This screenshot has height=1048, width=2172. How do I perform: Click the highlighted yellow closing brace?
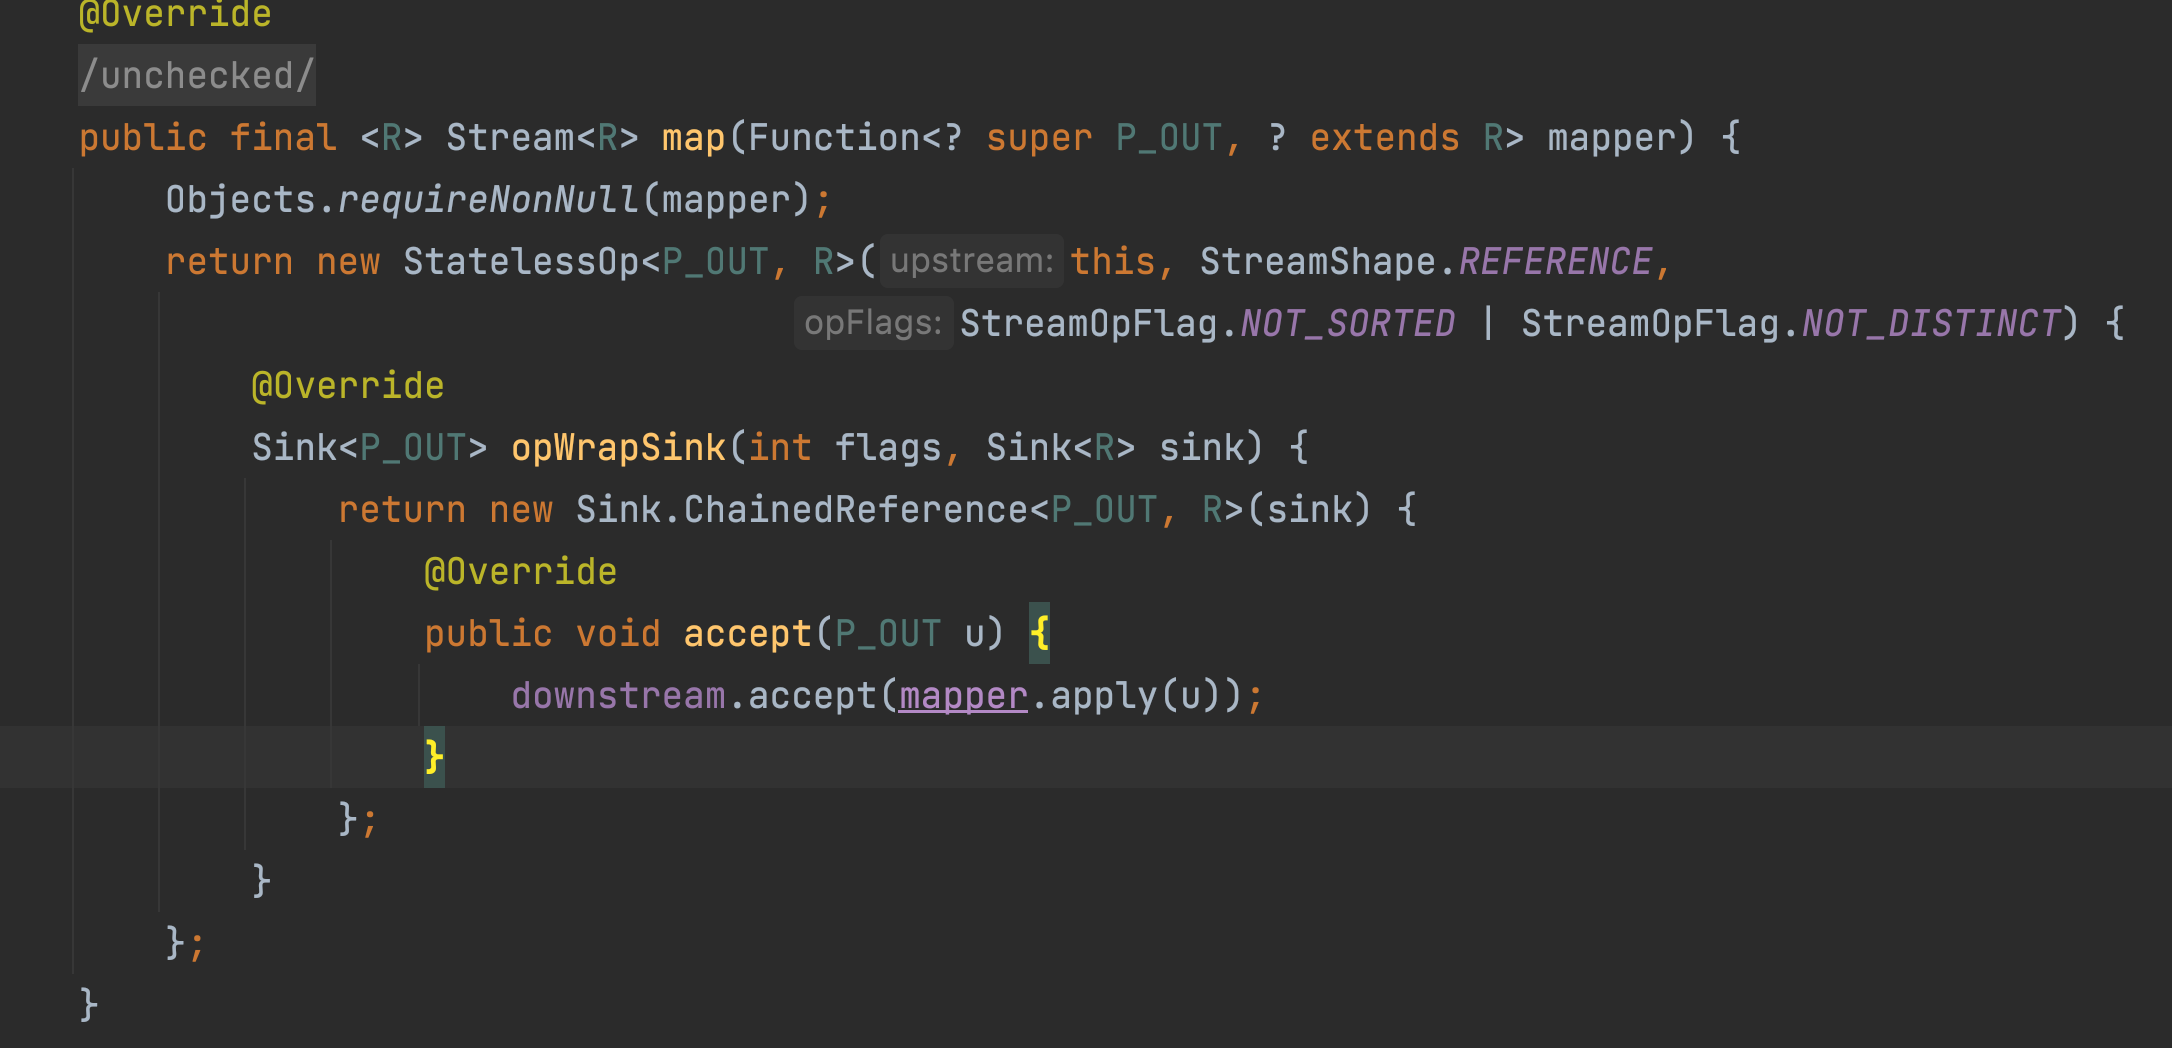434,757
